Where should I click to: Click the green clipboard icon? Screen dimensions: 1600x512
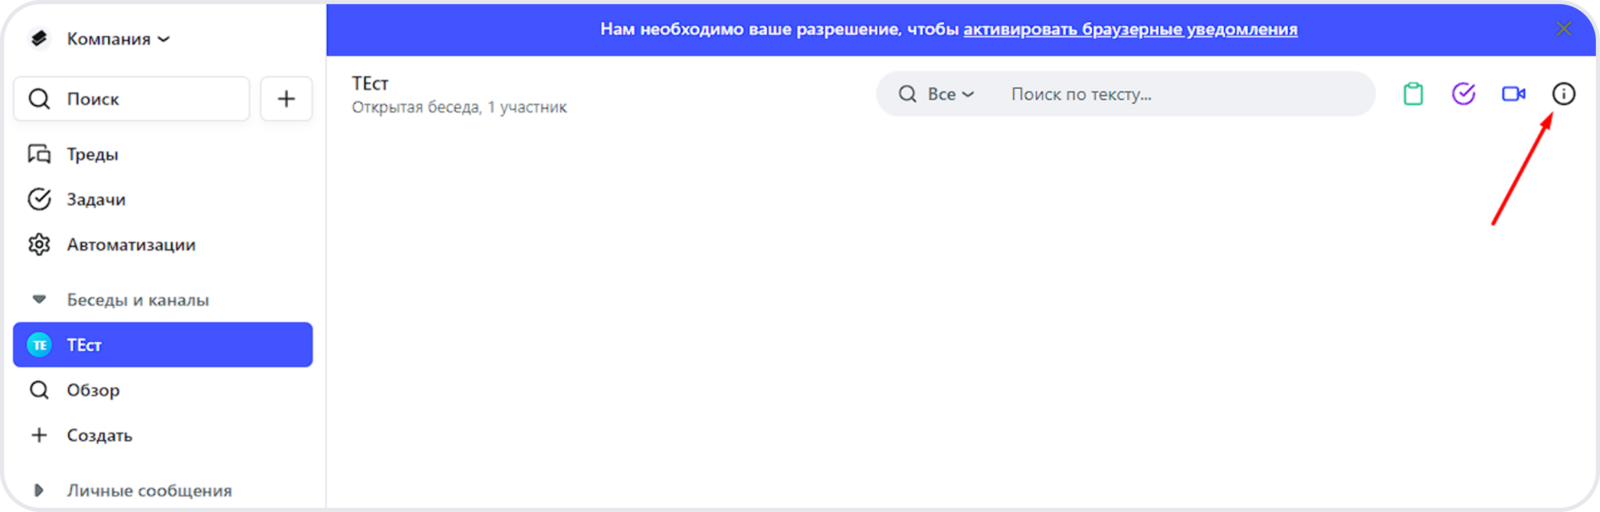(x=1413, y=94)
